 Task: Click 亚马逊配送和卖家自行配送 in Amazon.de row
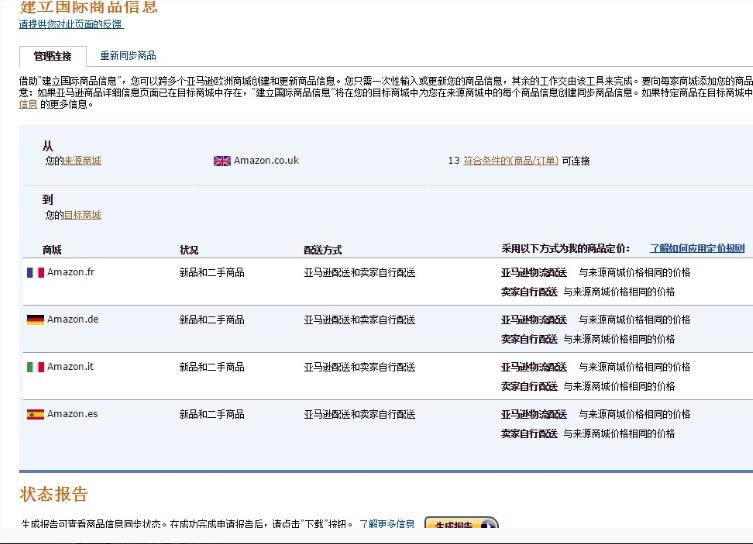click(359, 320)
